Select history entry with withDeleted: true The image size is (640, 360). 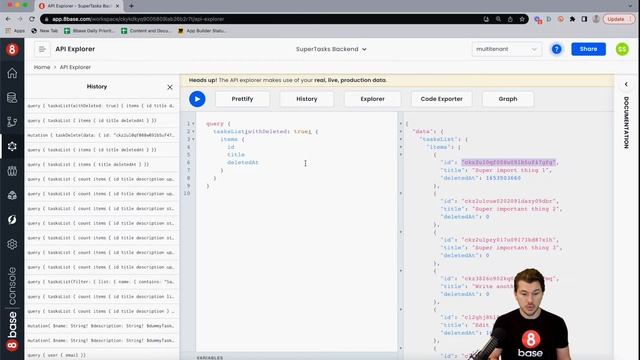102,106
